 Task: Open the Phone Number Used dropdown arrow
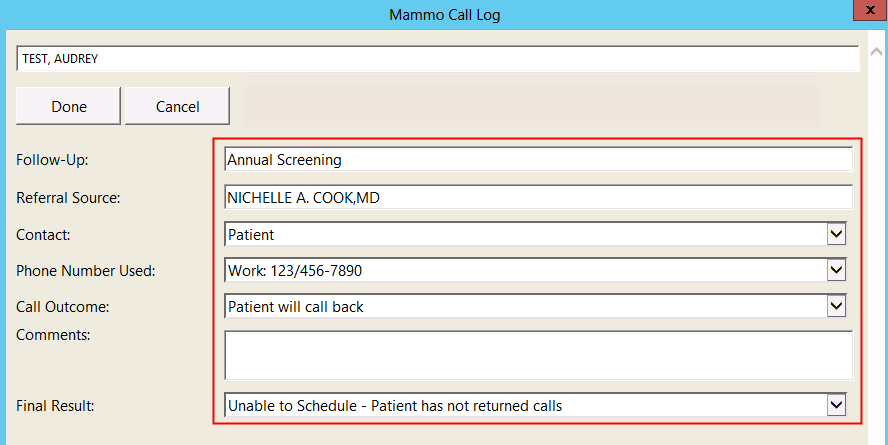click(x=836, y=270)
